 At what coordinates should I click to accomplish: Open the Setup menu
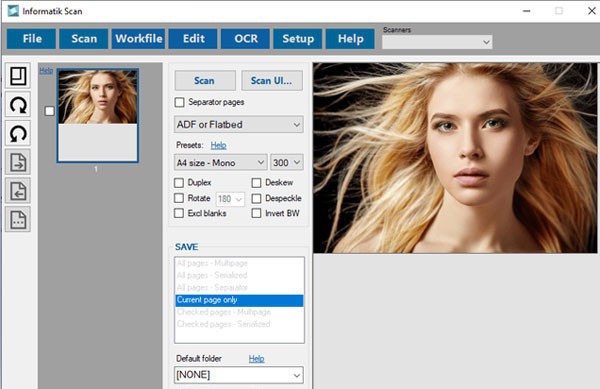point(298,39)
